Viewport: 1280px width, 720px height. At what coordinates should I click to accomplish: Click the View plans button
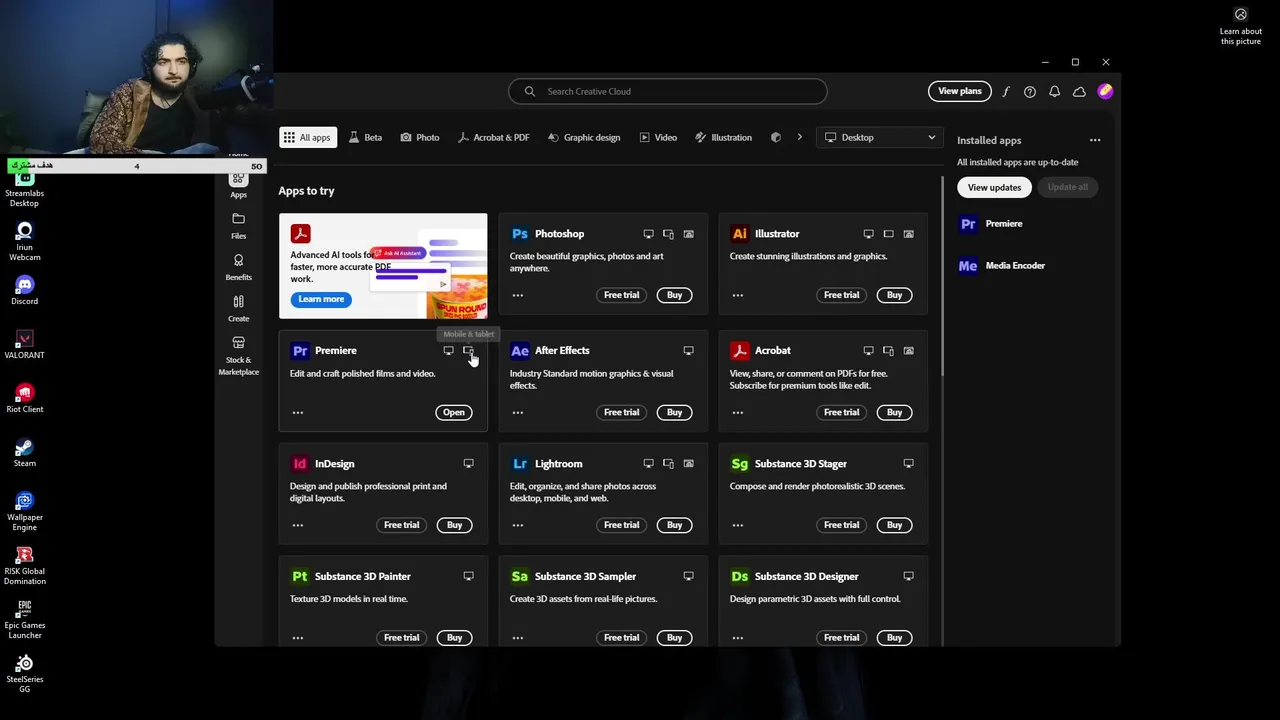tap(960, 92)
